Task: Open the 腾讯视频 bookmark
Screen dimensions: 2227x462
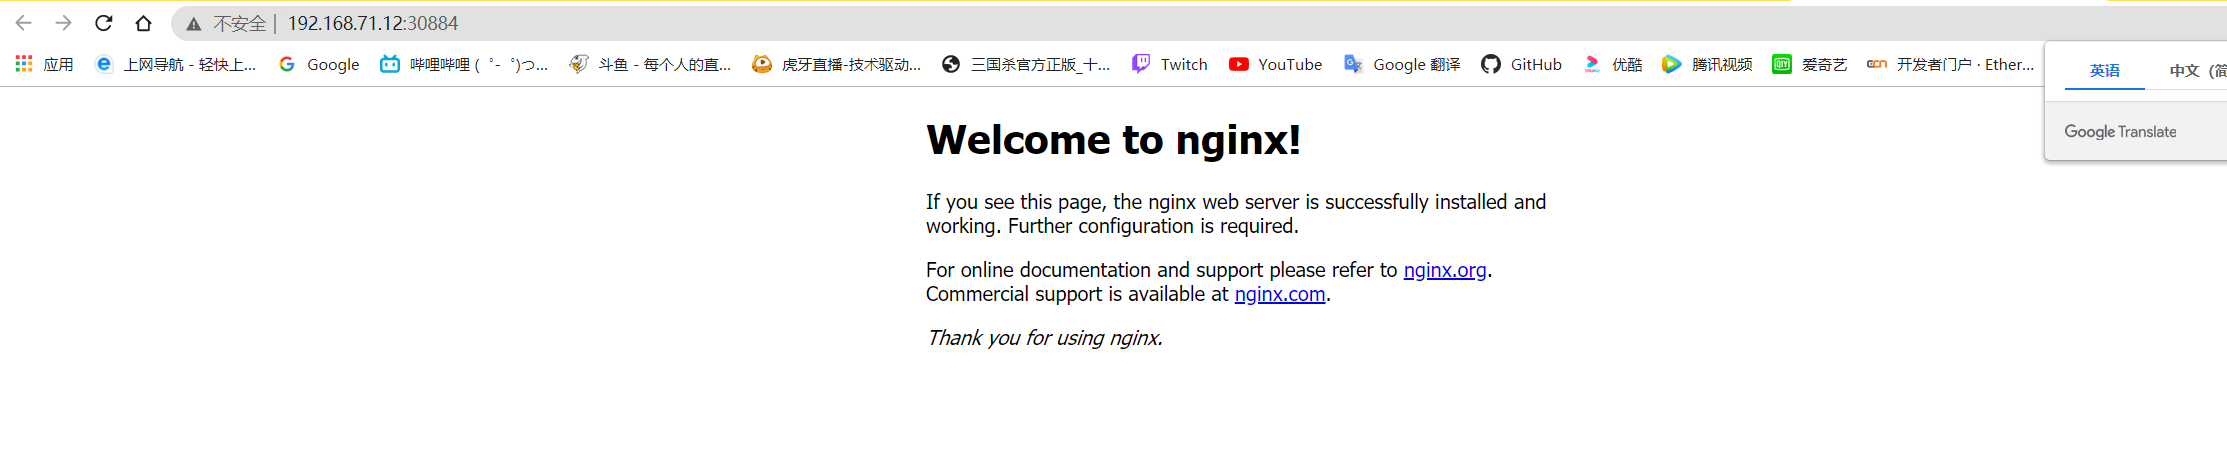Action: (1707, 64)
